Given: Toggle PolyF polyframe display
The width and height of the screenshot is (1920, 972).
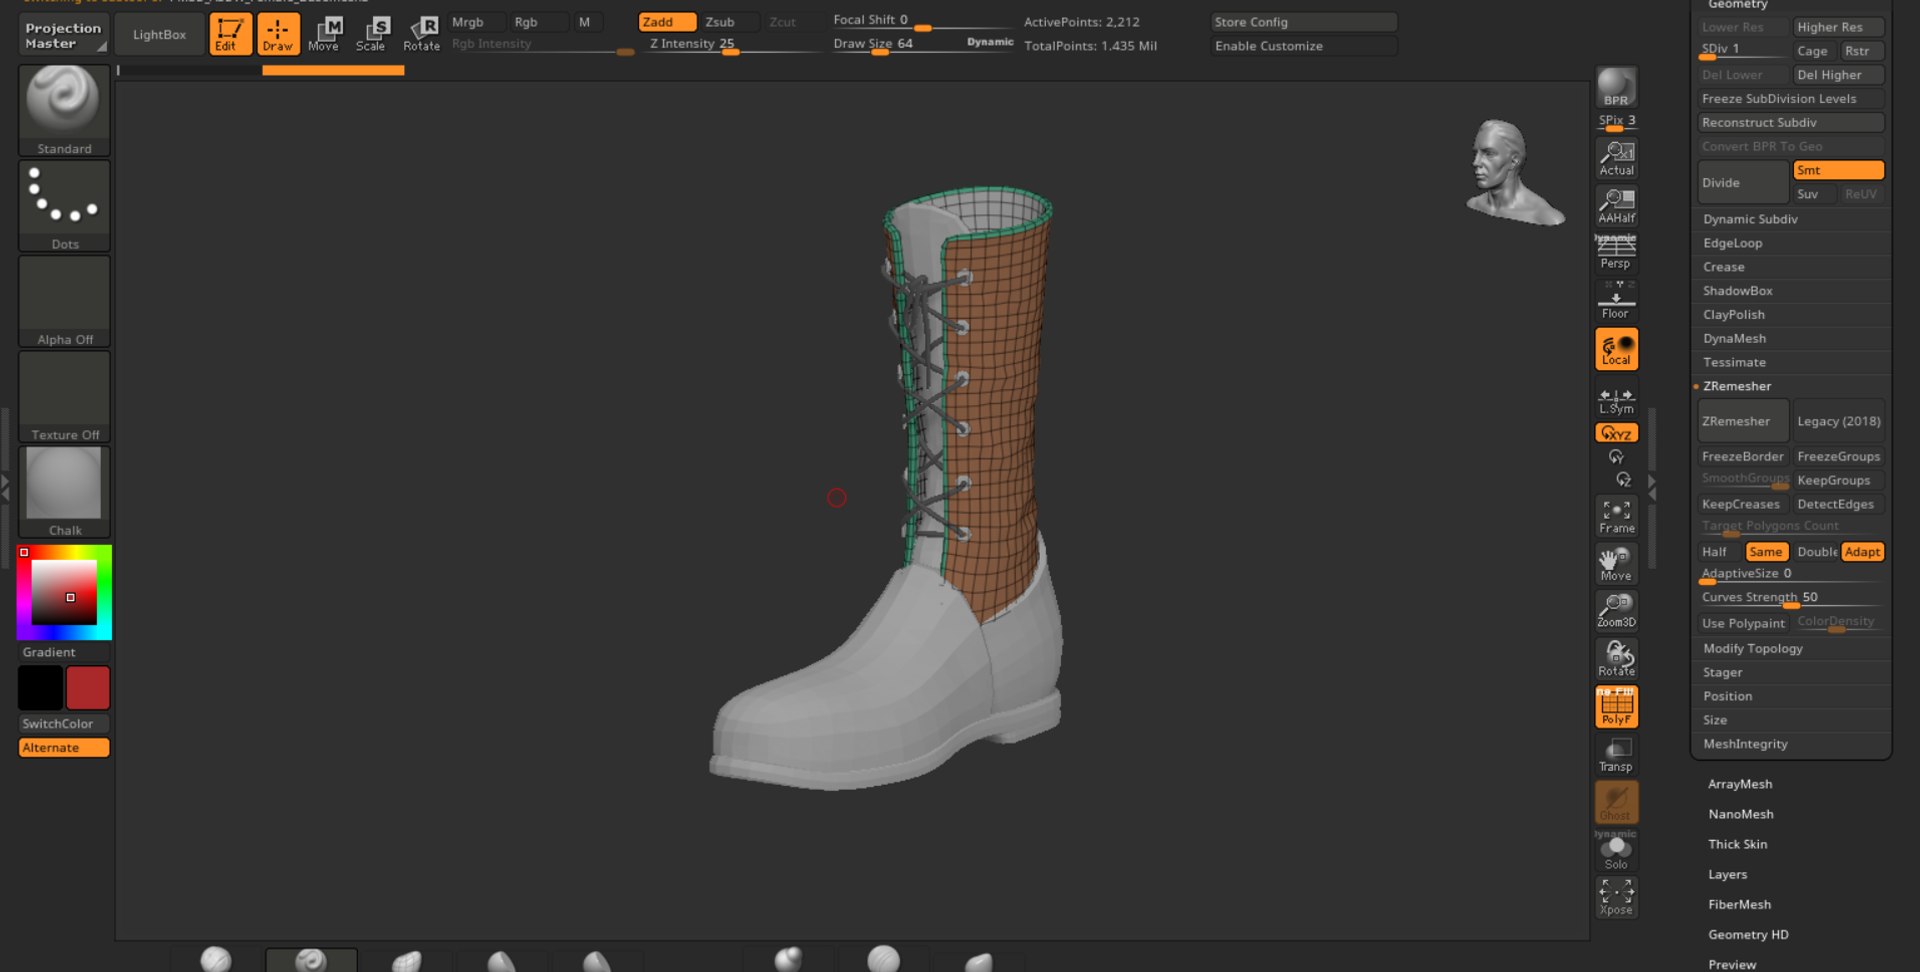Looking at the screenshot, I should pyautogui.click(x=1616, y=706).
